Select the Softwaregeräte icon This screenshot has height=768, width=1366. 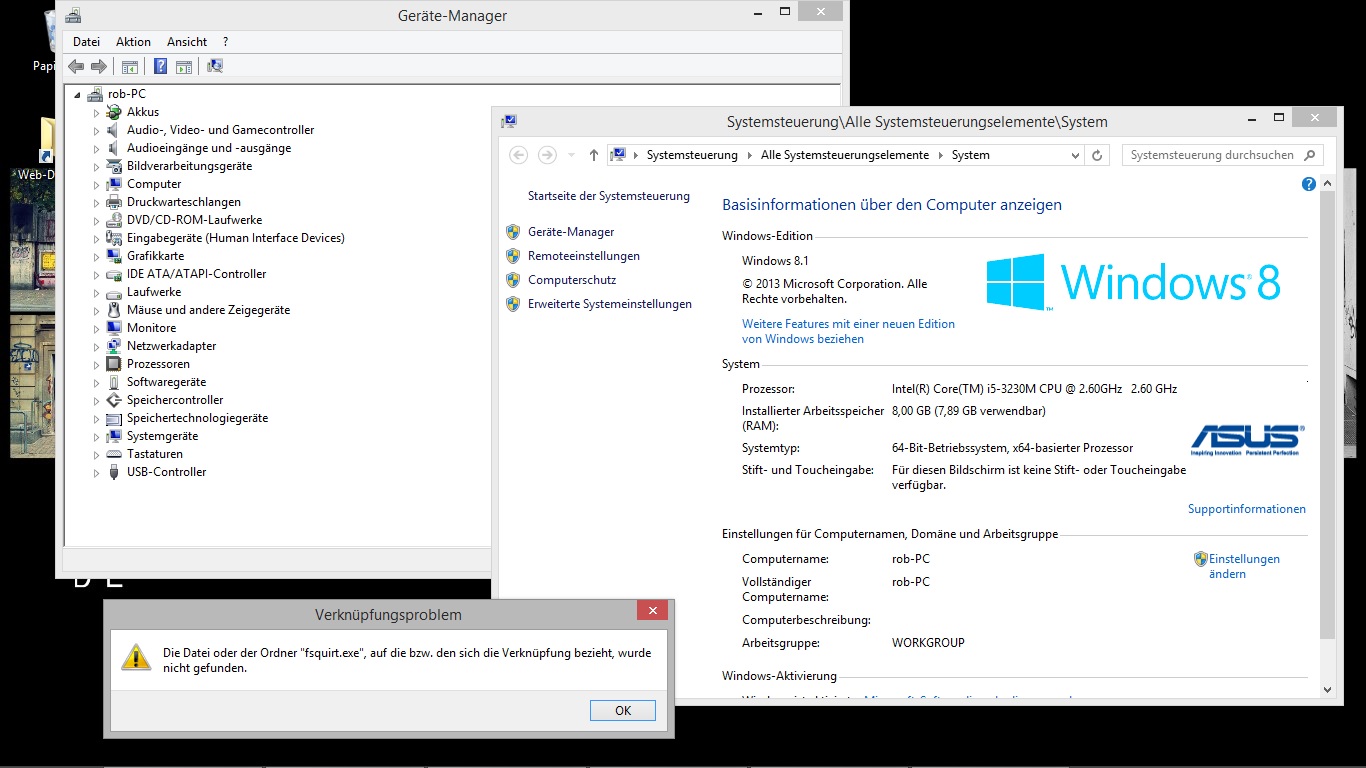[x=114, y=382]
